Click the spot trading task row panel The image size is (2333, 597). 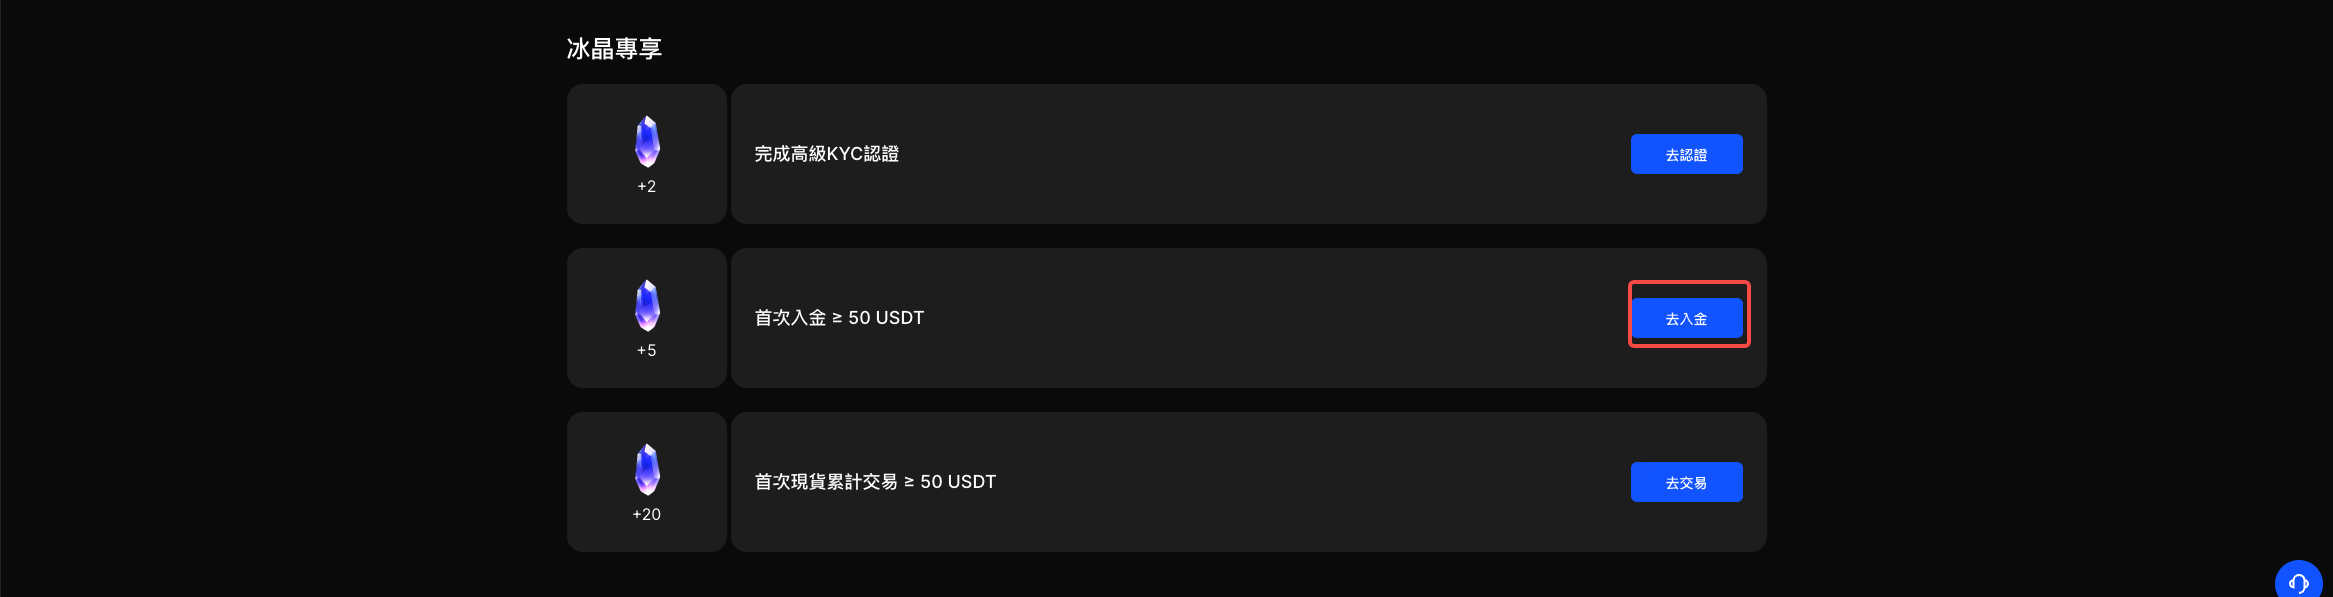1250,482
